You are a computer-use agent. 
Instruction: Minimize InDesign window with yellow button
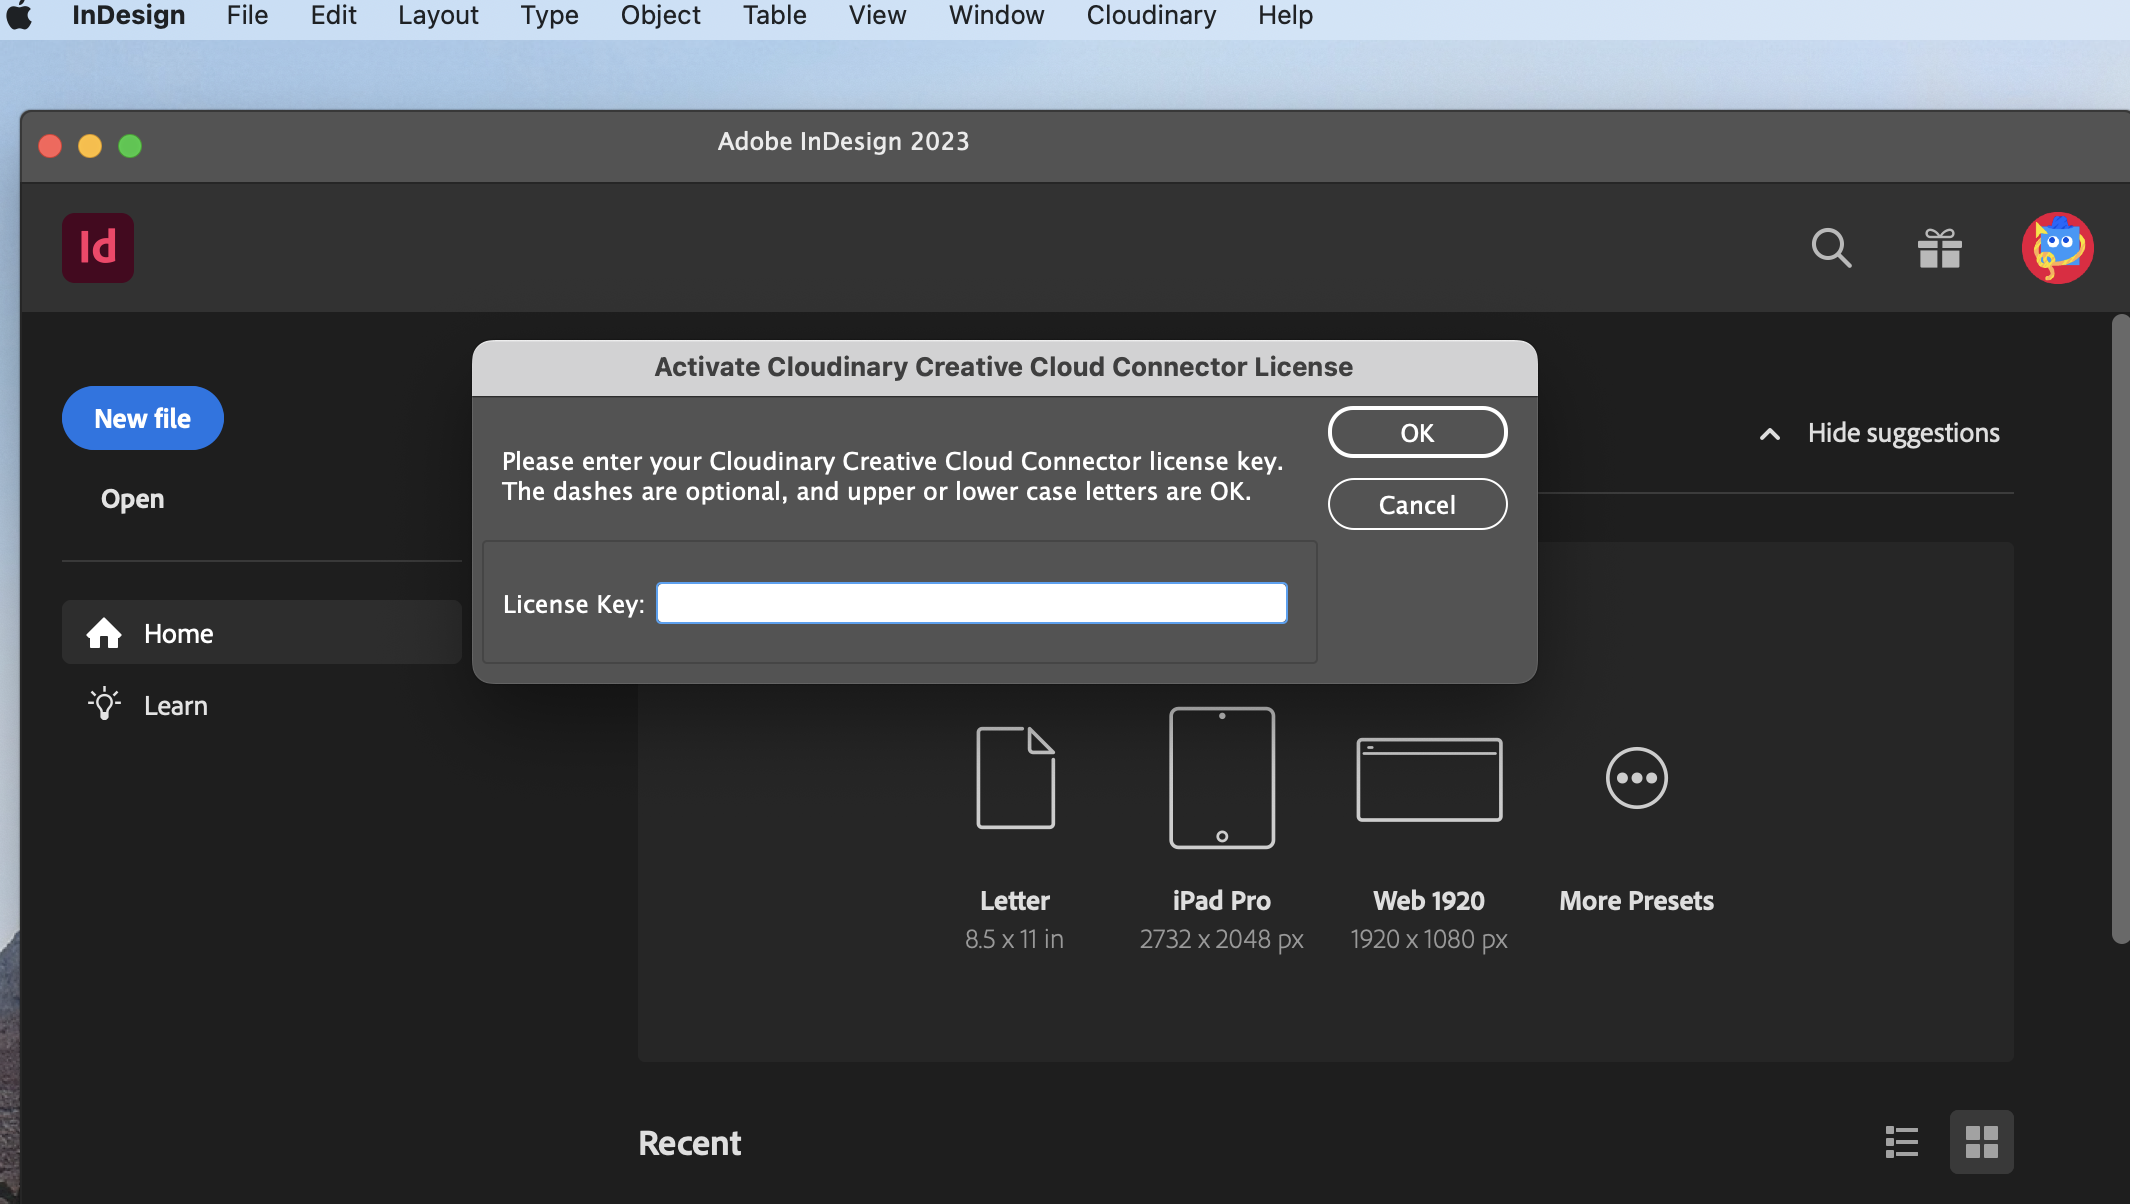(90, 146)
